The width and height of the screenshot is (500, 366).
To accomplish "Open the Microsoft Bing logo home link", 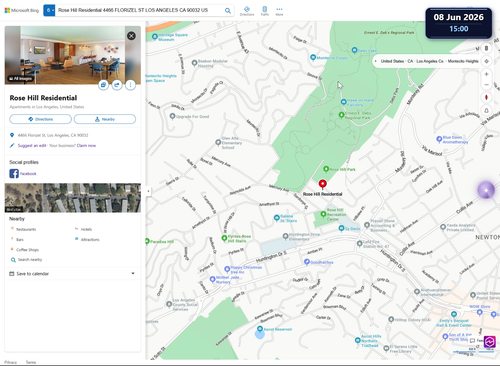I will 22,10.
